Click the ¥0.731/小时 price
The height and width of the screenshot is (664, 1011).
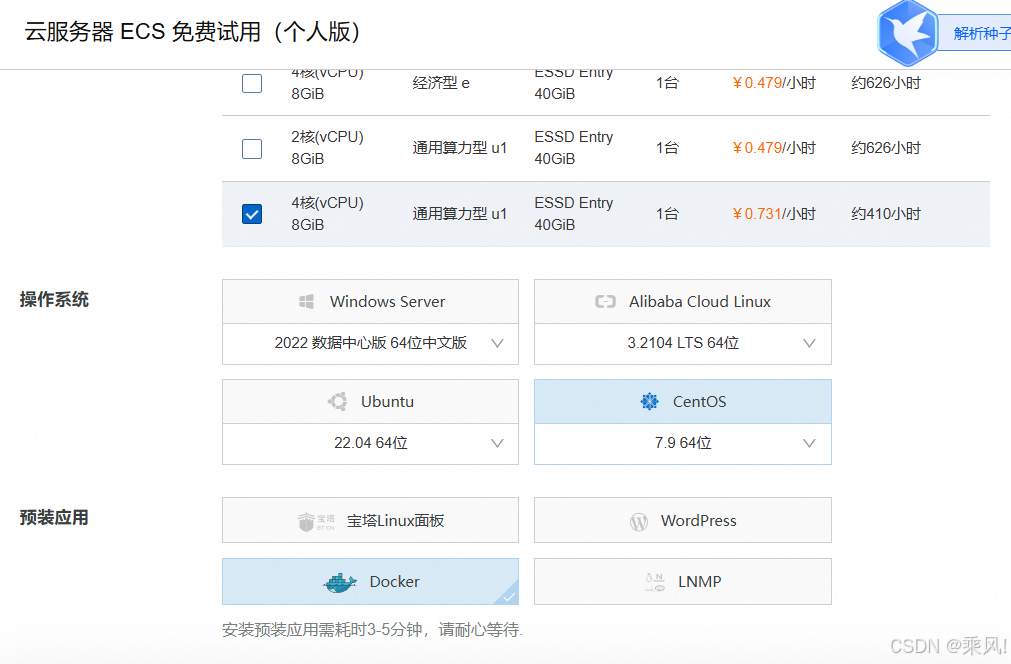pos(774,214)
